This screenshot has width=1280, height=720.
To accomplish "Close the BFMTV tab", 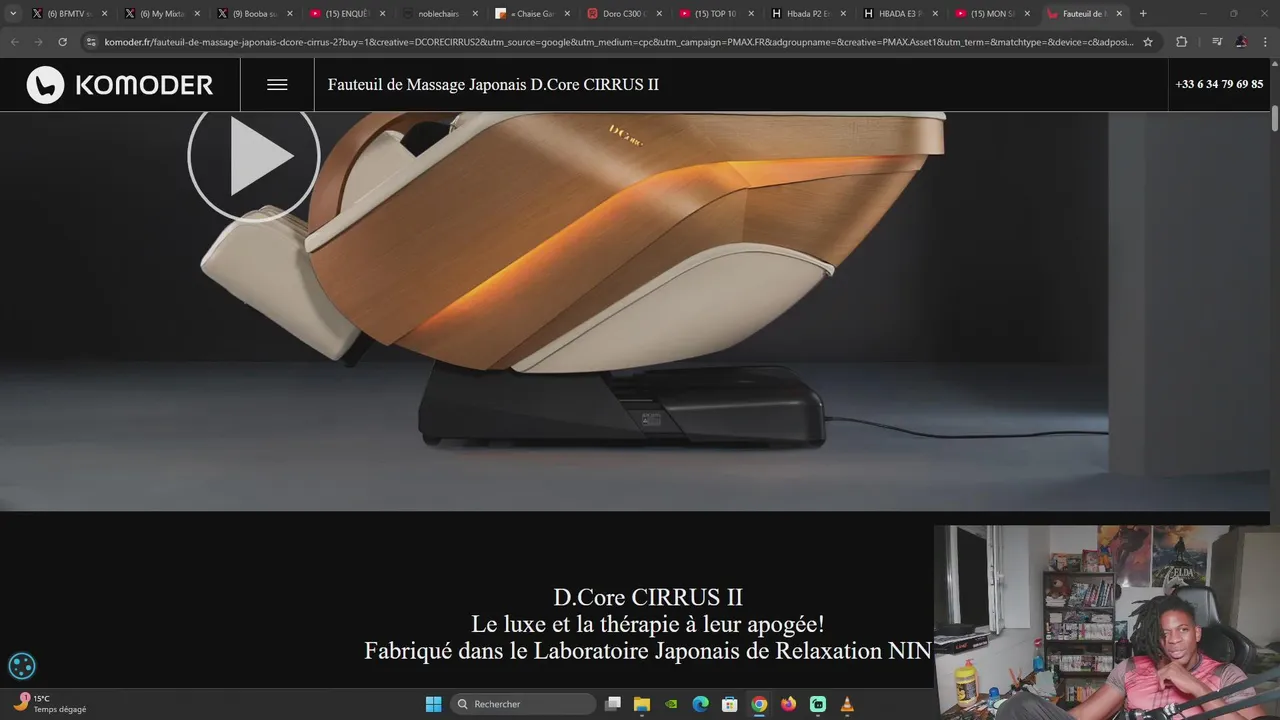I will [x=104, y=14].
